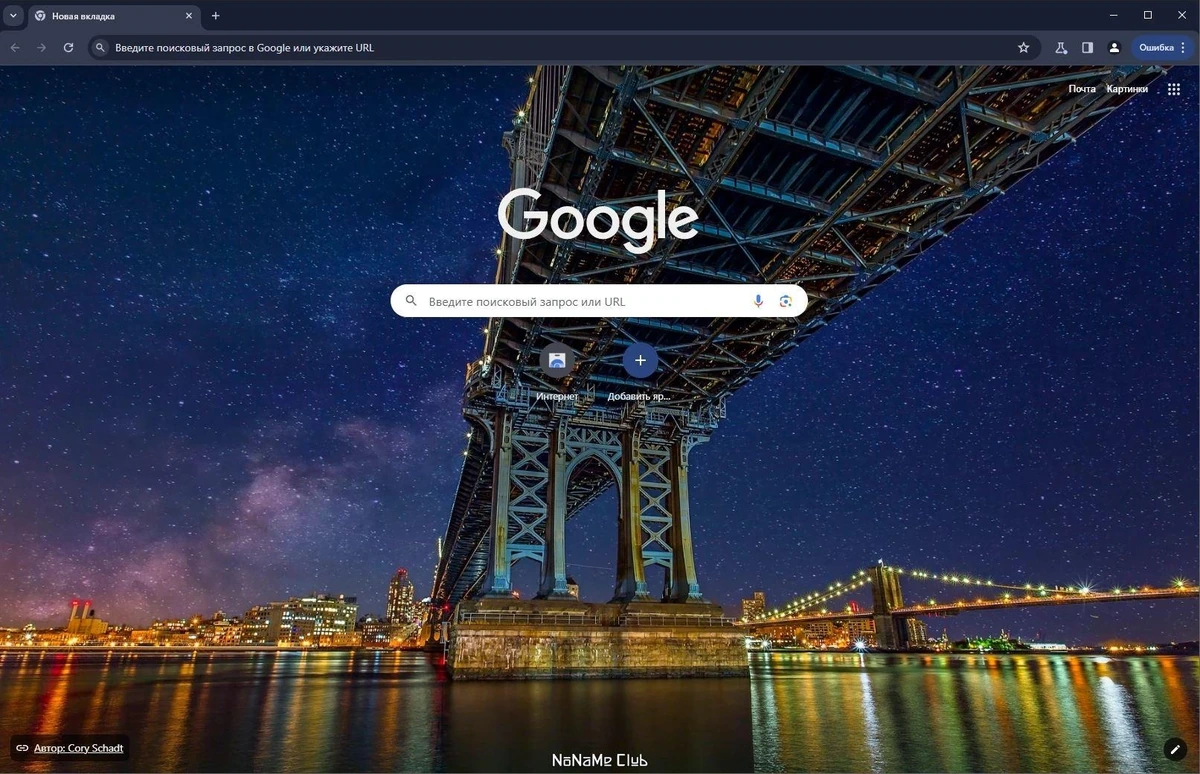1200x774 pixels.
Task: Click the Google search box
Action: pyautogui.click(x=599, y=301)
